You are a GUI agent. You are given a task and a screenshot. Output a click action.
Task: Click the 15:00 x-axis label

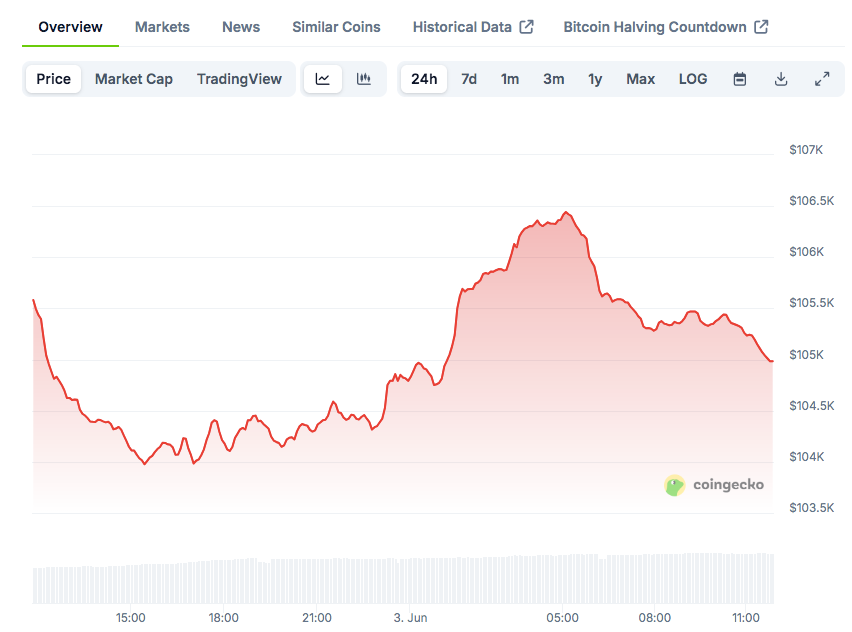pyautogui.click(x=130, y=618)
